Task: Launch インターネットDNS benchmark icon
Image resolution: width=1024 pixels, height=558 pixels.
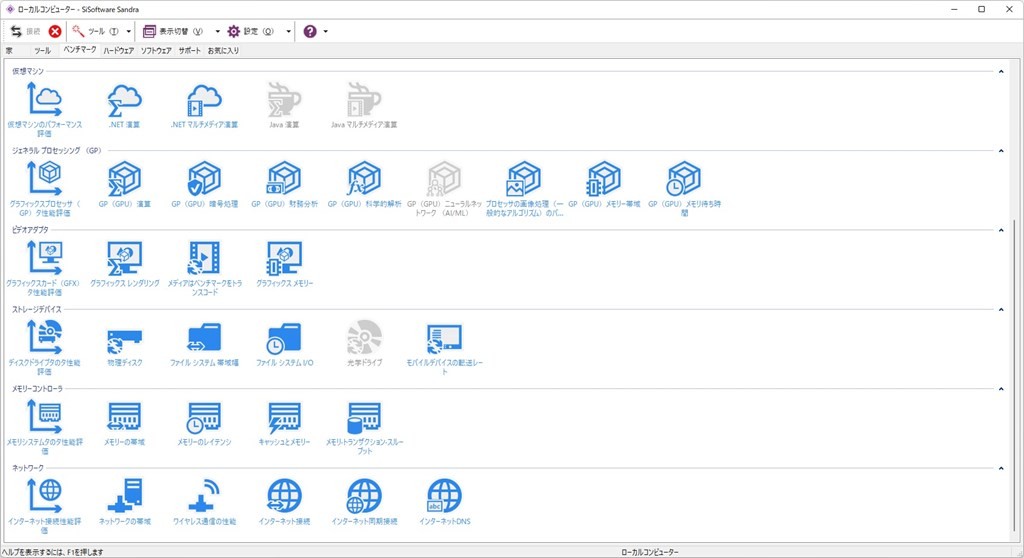Action: [444, 497]
